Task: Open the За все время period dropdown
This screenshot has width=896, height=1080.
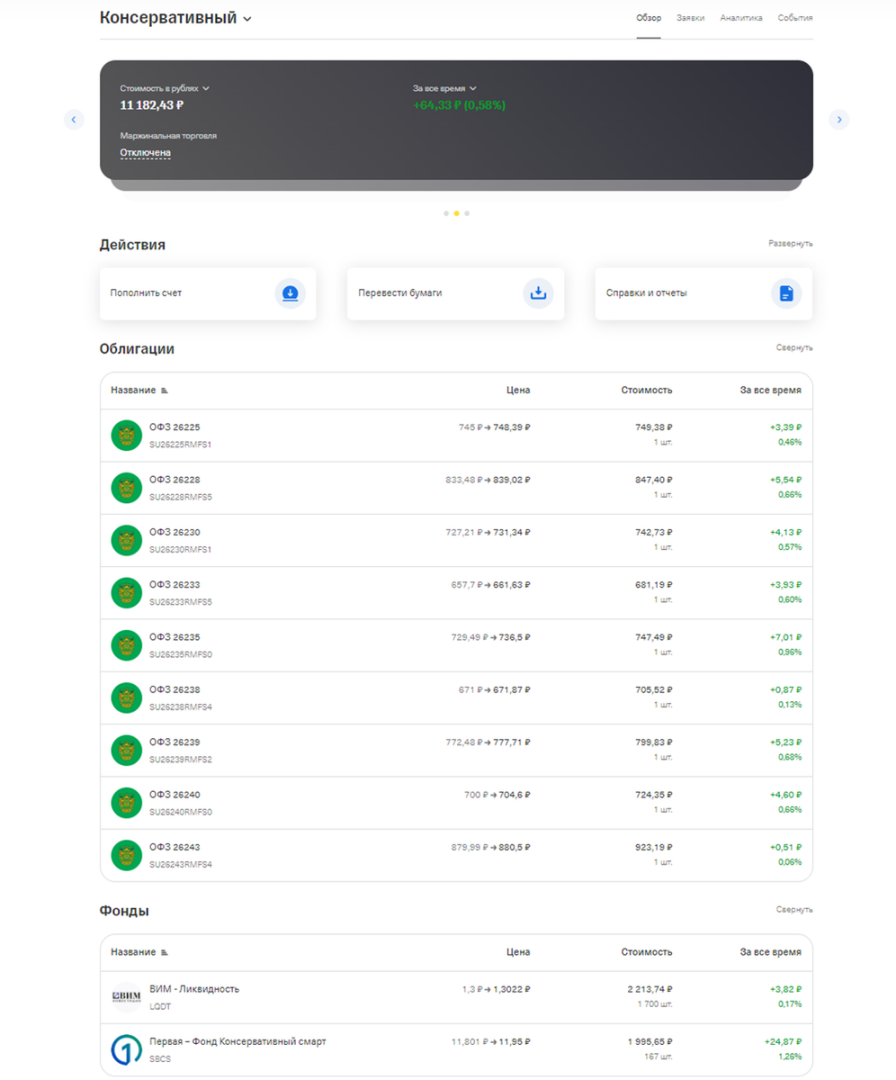Action: tap(473, 89)
